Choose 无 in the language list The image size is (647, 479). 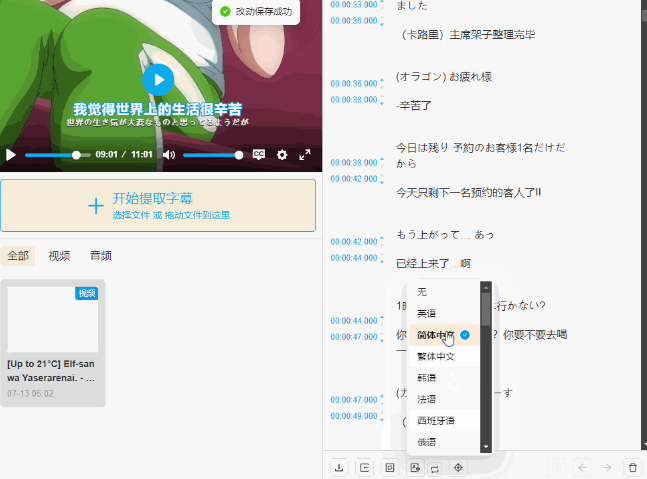click(444, 292)
